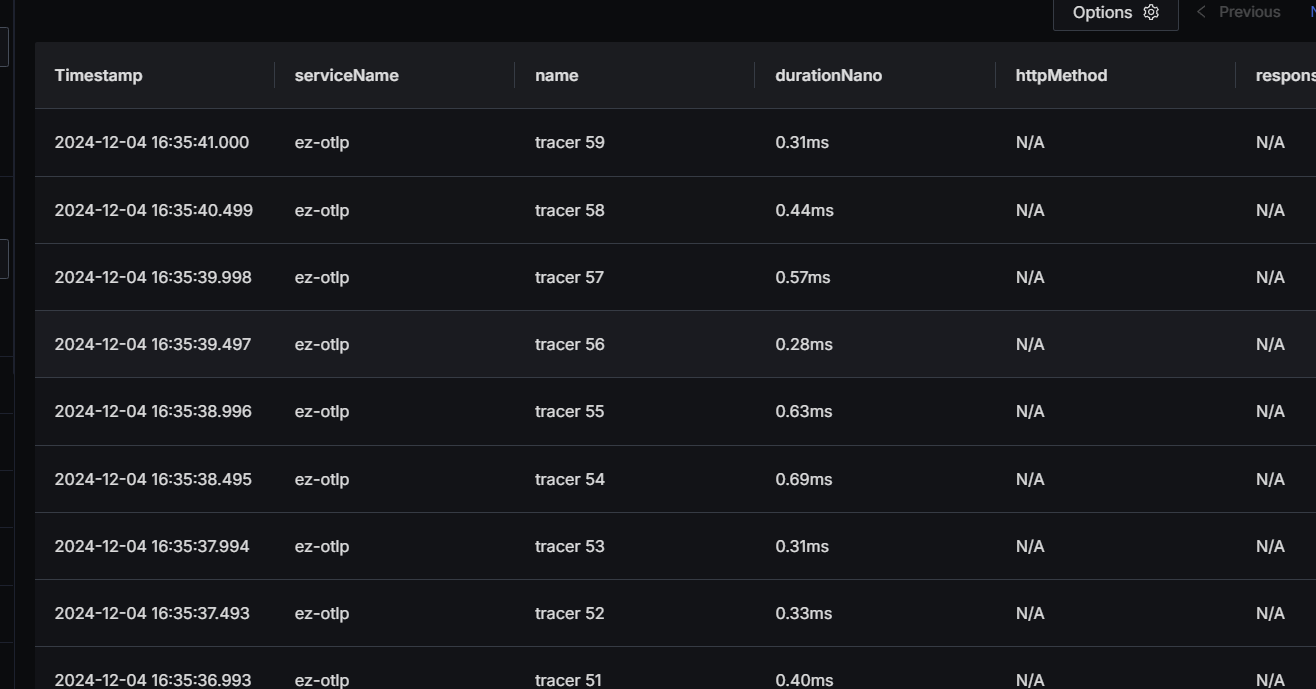Click the name column header
Viewport: 1316px width, 689px height.
pyautogui.click(x=556, y=75)
